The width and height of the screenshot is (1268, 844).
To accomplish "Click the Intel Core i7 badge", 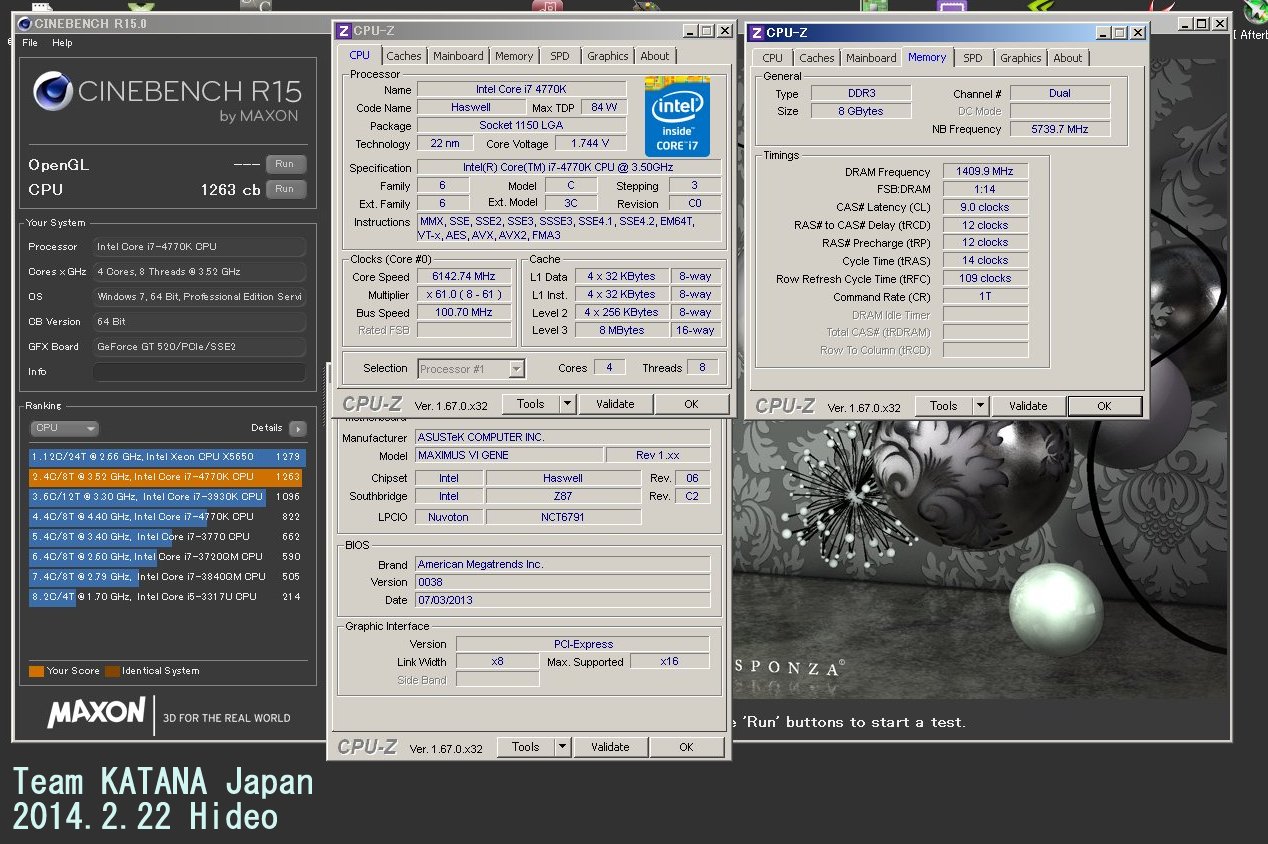I will pyautogui.click(x=677, y=119).
